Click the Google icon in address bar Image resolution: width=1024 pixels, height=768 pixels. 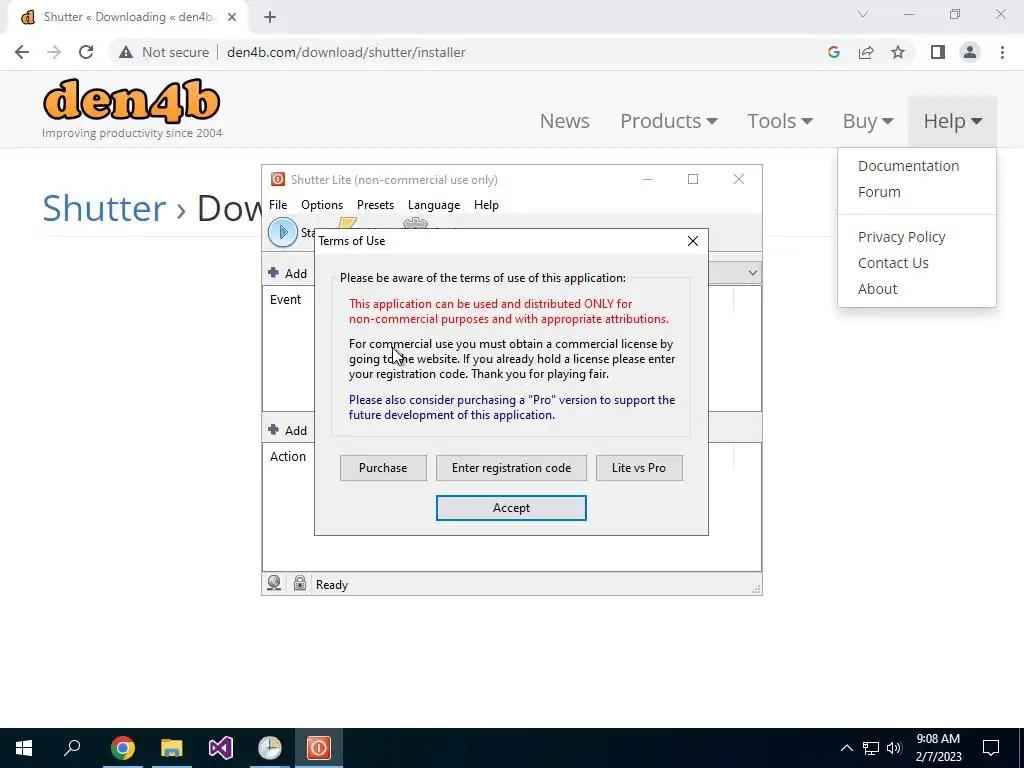click(x=833, y=52)
